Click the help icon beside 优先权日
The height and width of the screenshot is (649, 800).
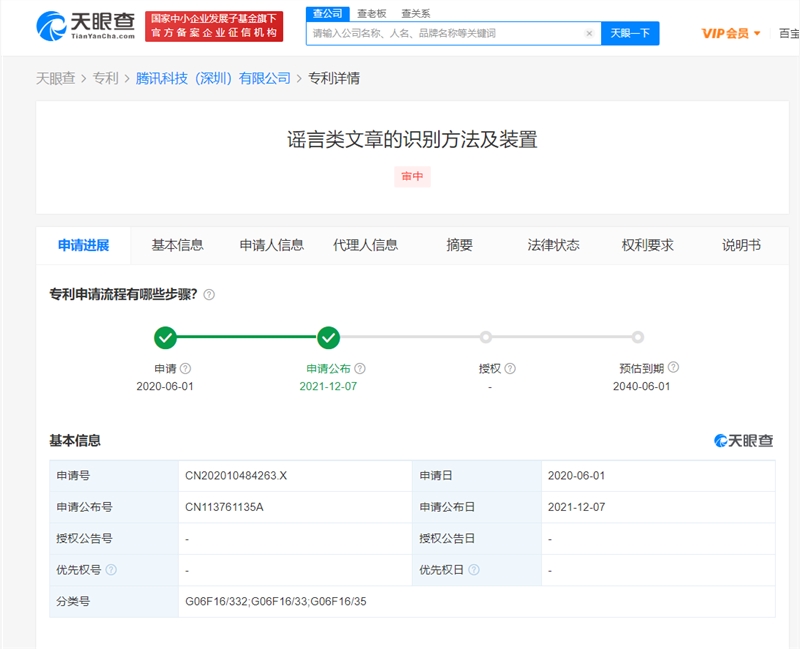click(x=474, y=570)
